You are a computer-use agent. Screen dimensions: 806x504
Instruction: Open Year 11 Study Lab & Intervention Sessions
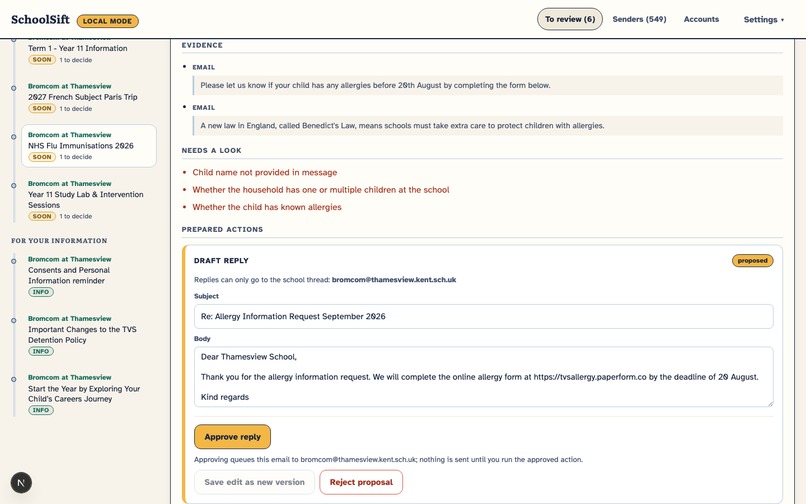(x=88, y=200)
